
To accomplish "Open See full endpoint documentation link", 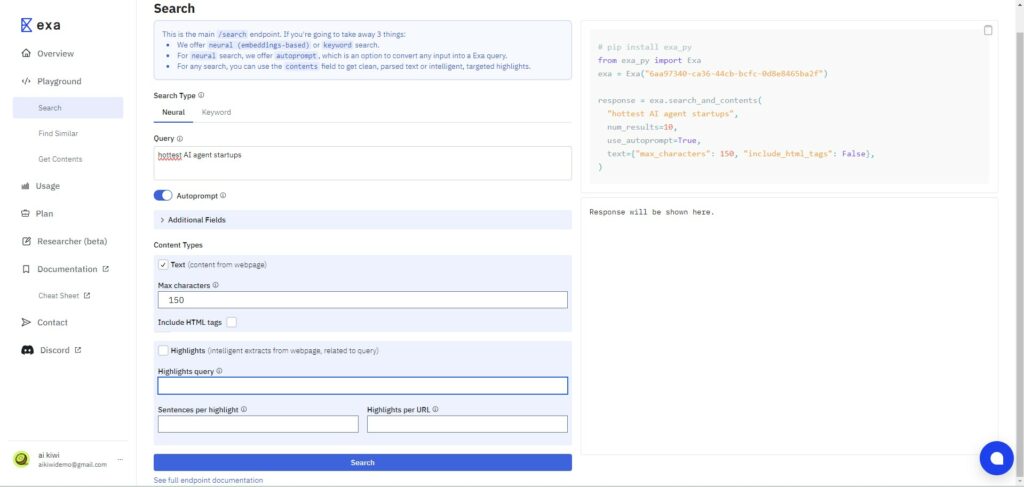I will pyautogui.click(x=208, y=480).
